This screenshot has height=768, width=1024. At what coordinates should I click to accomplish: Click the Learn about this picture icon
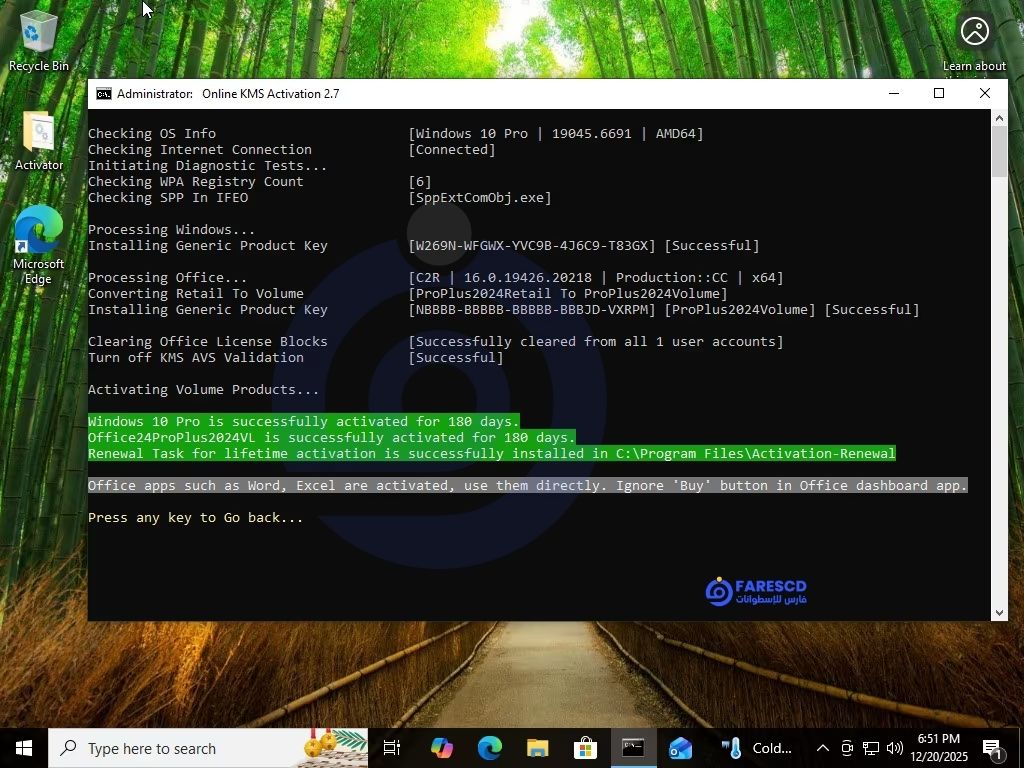pyautogui.click(x=974, y=32)
